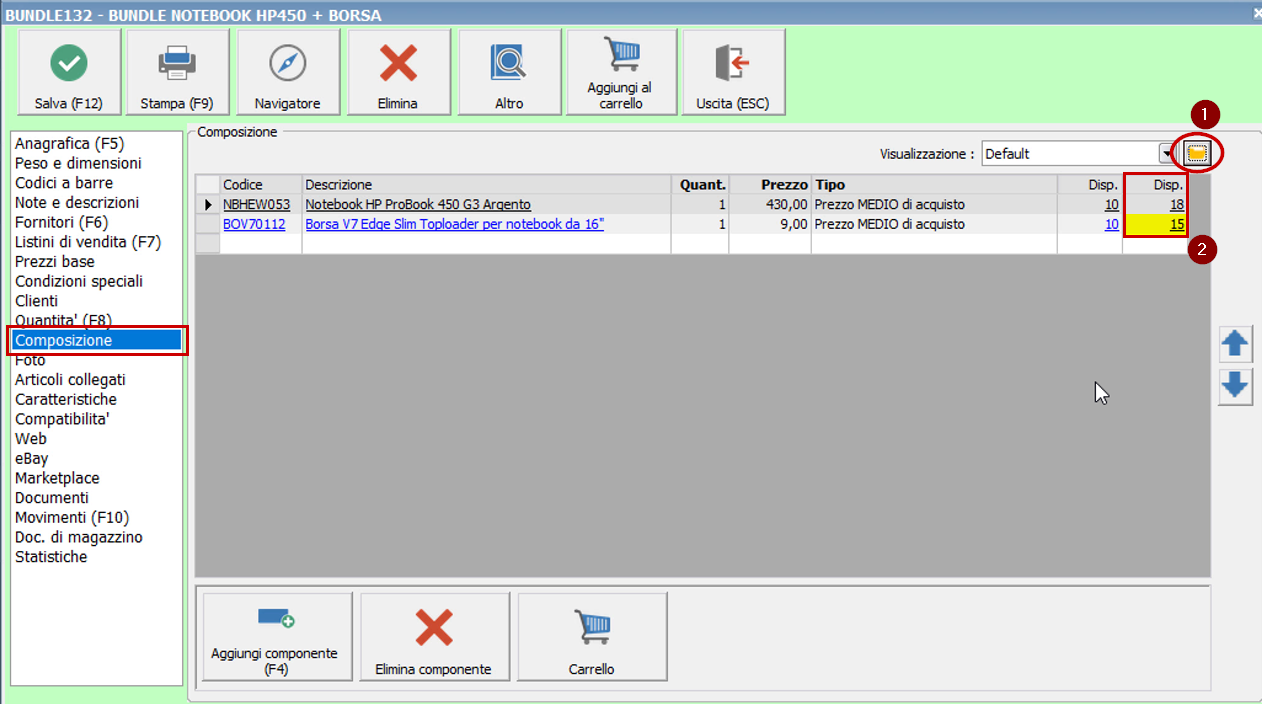Switch to the Movimenti (F10) section
1262x704 pixels.
click(x=72, y=518)
